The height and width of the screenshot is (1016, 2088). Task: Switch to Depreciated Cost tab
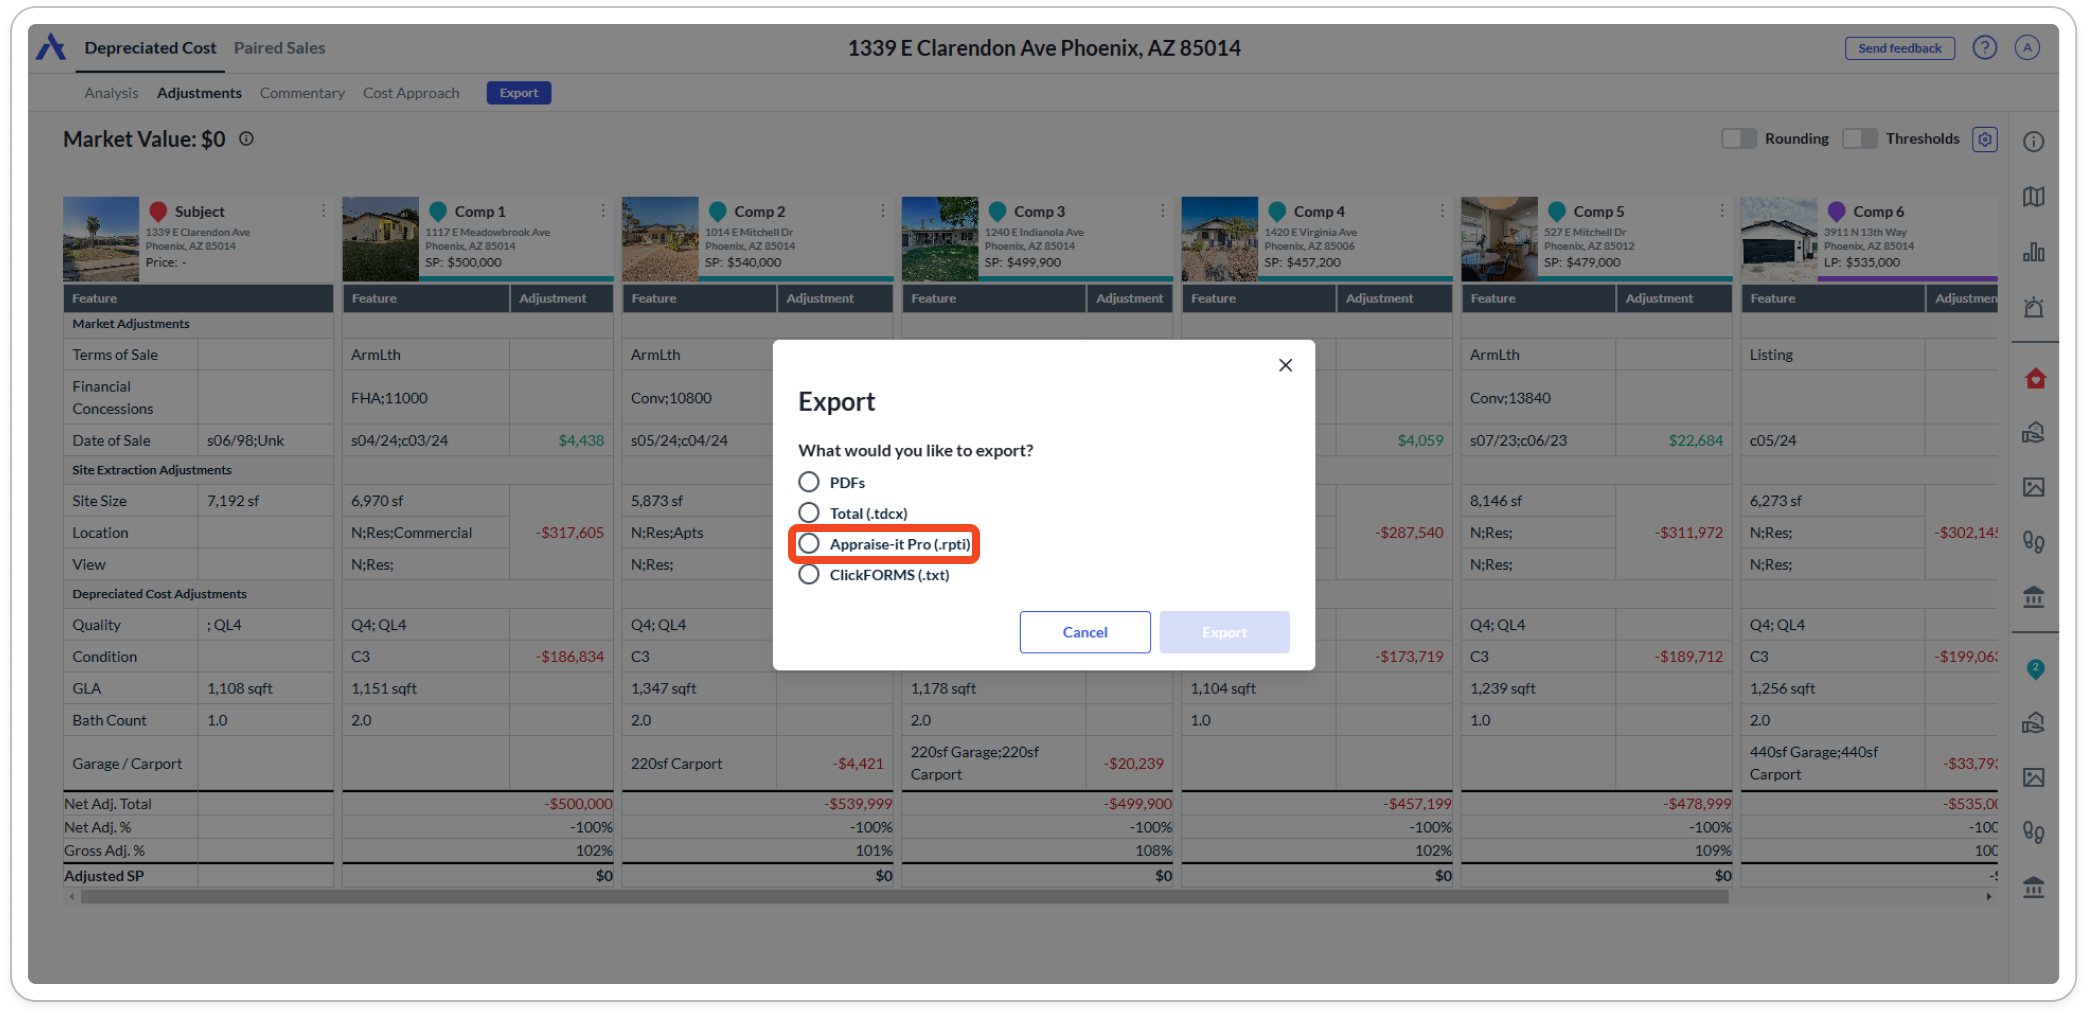coord(150,48)
